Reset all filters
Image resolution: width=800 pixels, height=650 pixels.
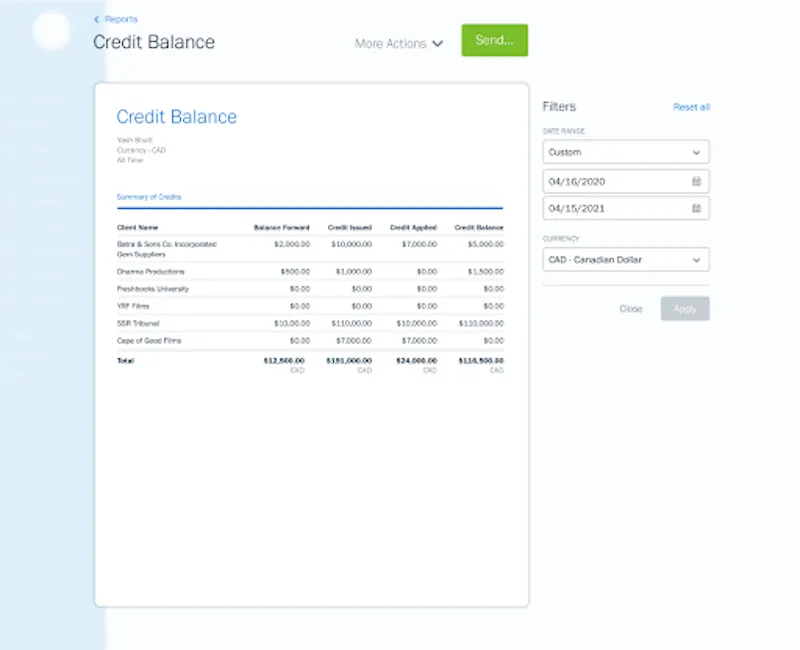tap(691, 106)
